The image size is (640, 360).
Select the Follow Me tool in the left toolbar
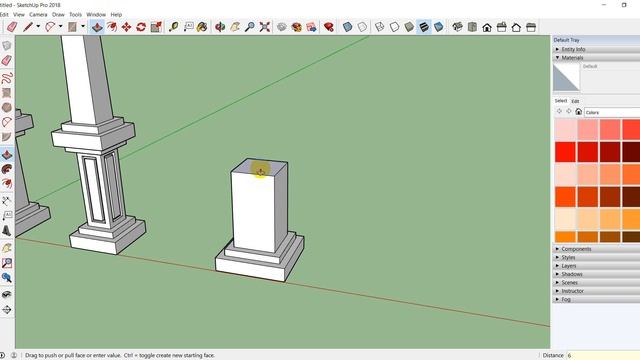pyautogui.click(x=7, y=169)
